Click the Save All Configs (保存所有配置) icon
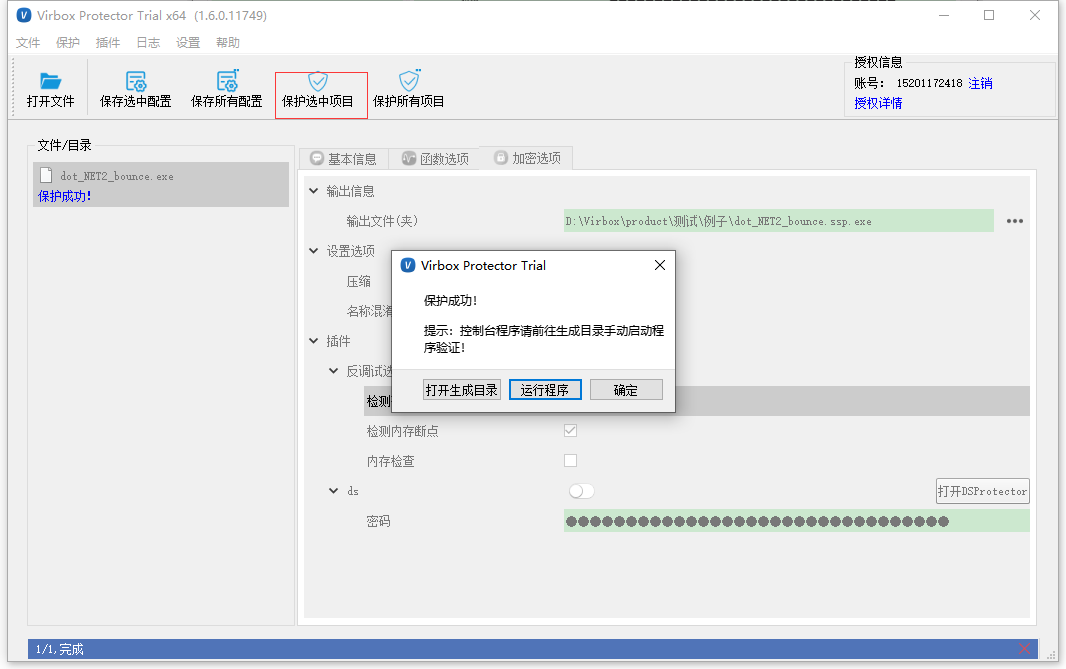The width and height of the screenshot is (1066, 669). [x=227, y=80]
